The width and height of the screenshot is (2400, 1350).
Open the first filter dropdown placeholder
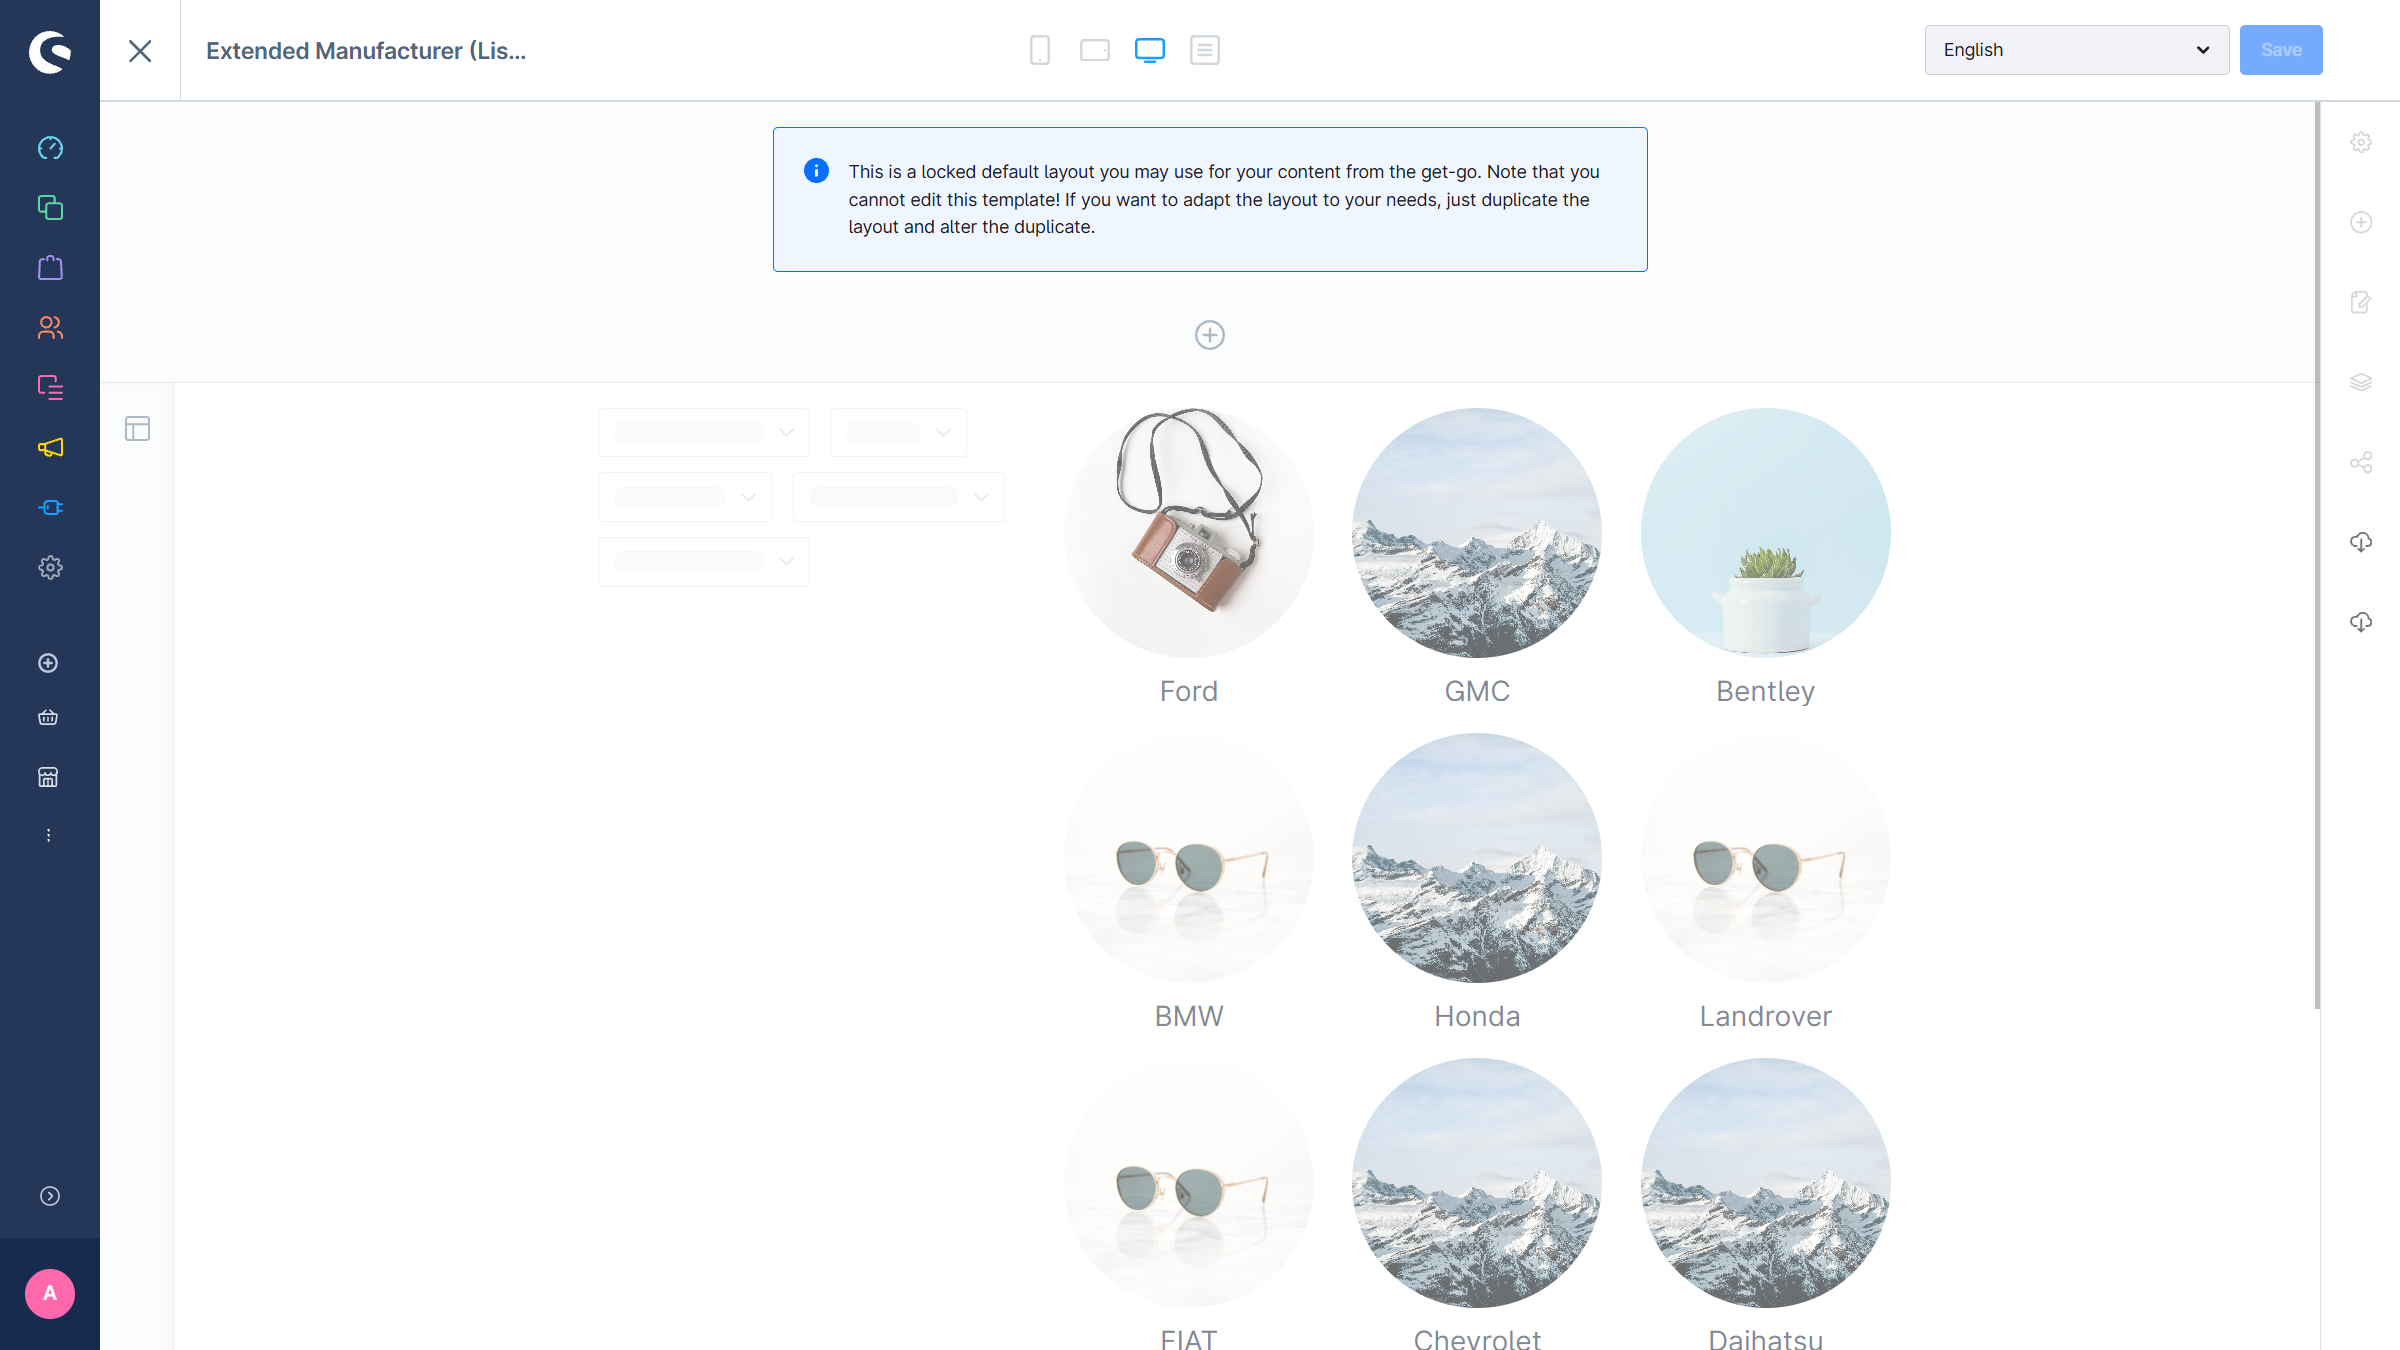pos(703,432)
